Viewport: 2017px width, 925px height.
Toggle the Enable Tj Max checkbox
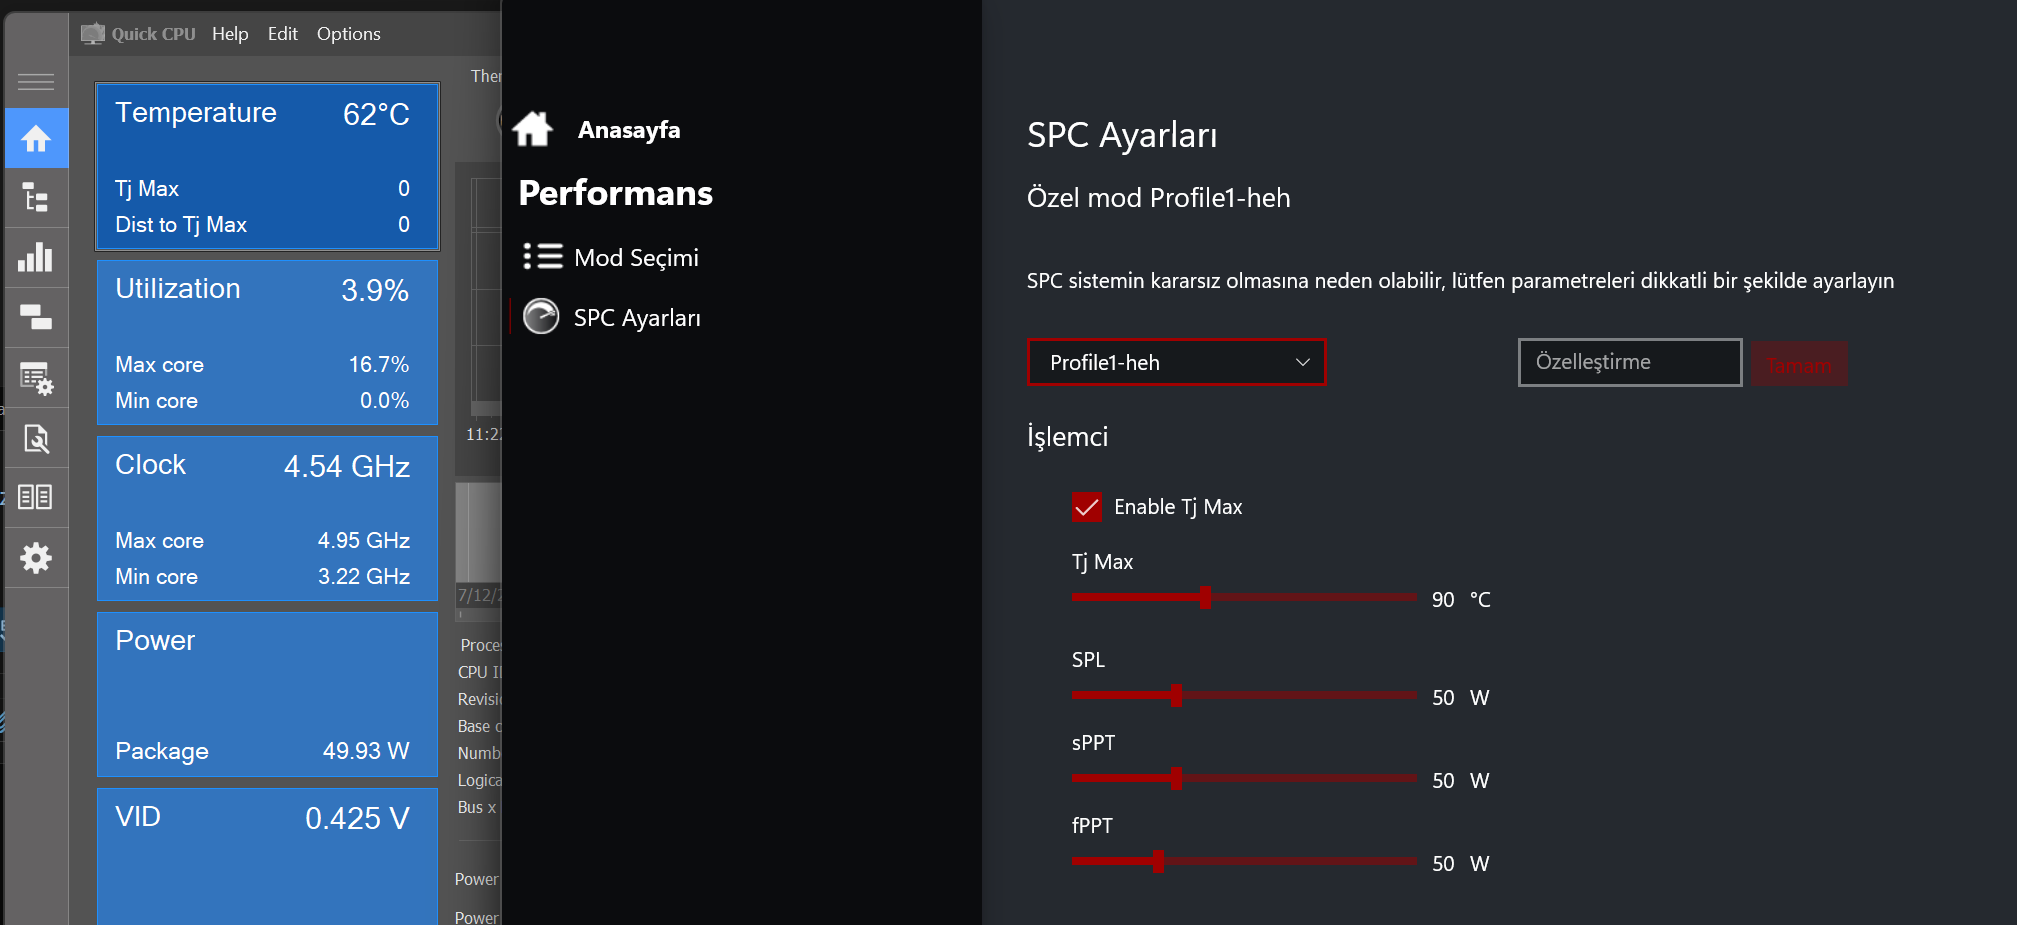tap(1086, 507)
